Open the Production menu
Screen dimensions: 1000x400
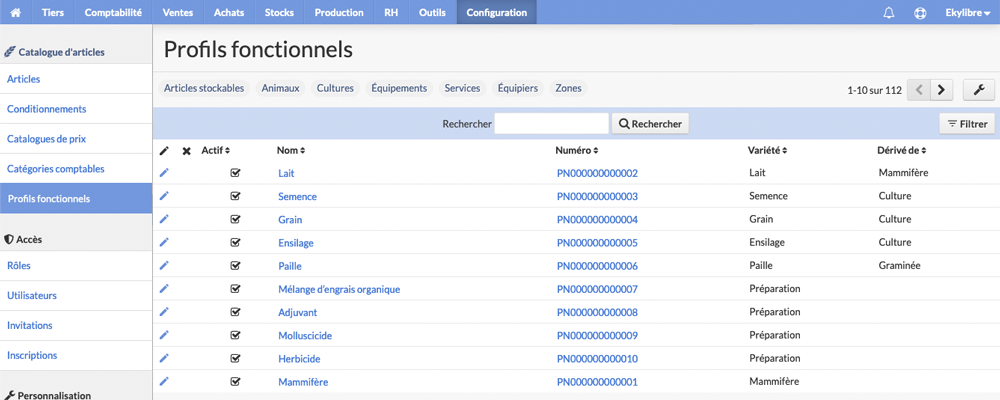(339, 12)
